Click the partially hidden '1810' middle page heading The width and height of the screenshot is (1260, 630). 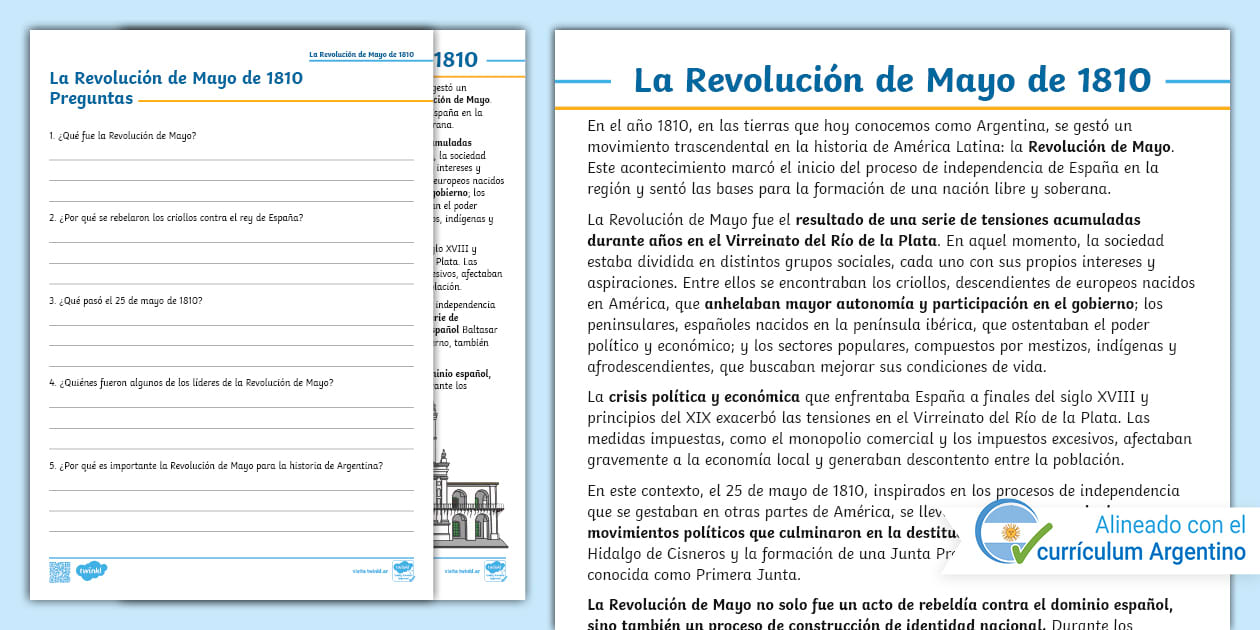[x=456, y=59]
